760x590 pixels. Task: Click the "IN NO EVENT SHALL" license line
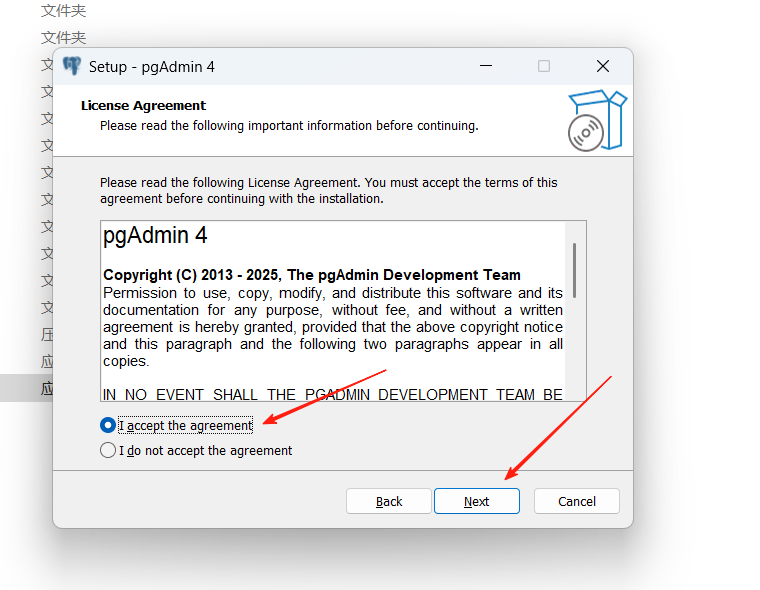pos(332,394)
